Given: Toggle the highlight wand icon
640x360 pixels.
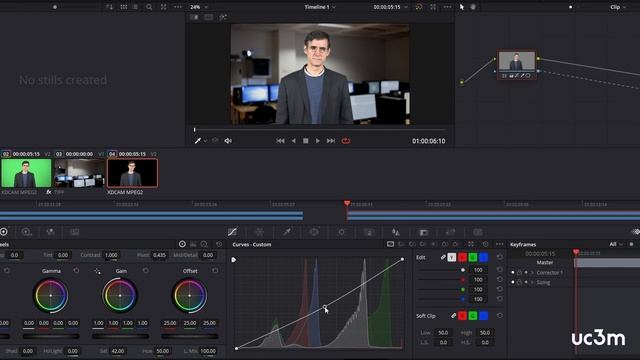Looking at the screenshot, I should [x=223, y=17].
